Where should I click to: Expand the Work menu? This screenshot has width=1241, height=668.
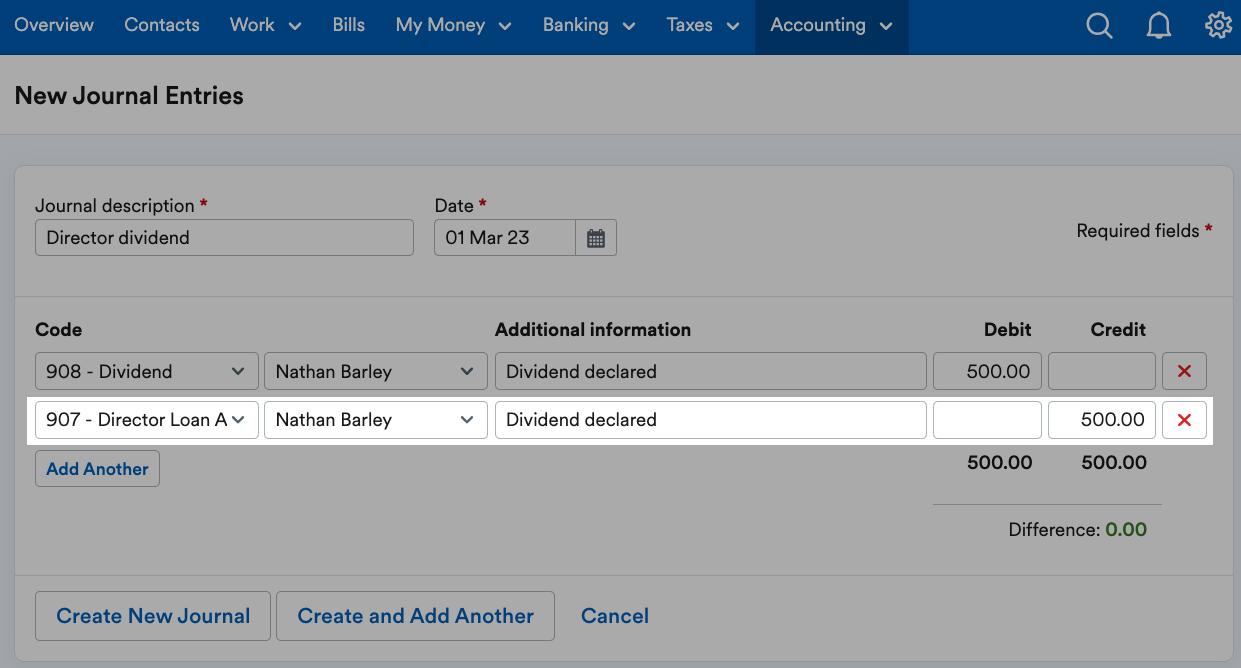(x=265, y=25)
